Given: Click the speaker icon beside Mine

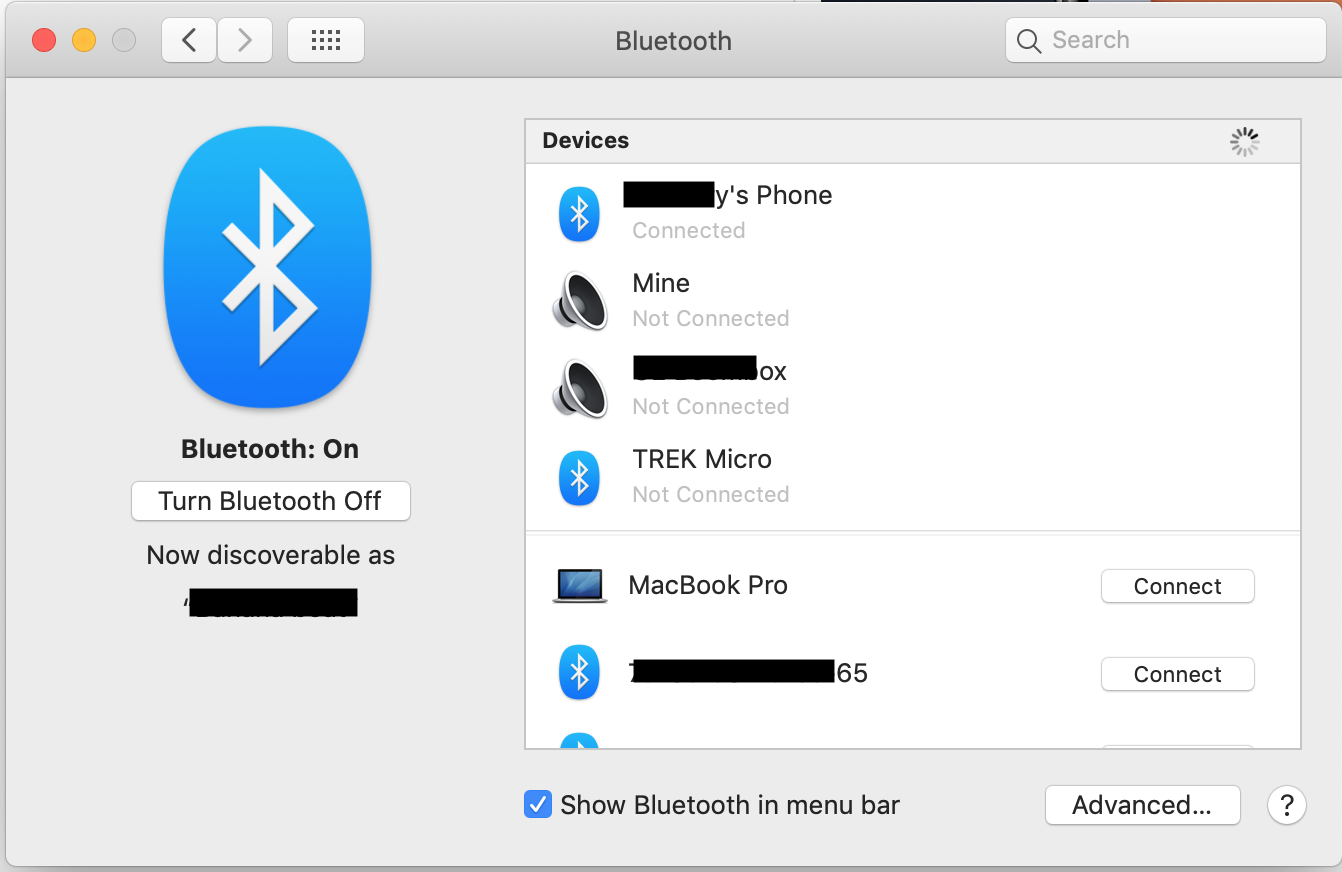Looking at the screenshot, I should pyautogui.click(x=580, y=301).
